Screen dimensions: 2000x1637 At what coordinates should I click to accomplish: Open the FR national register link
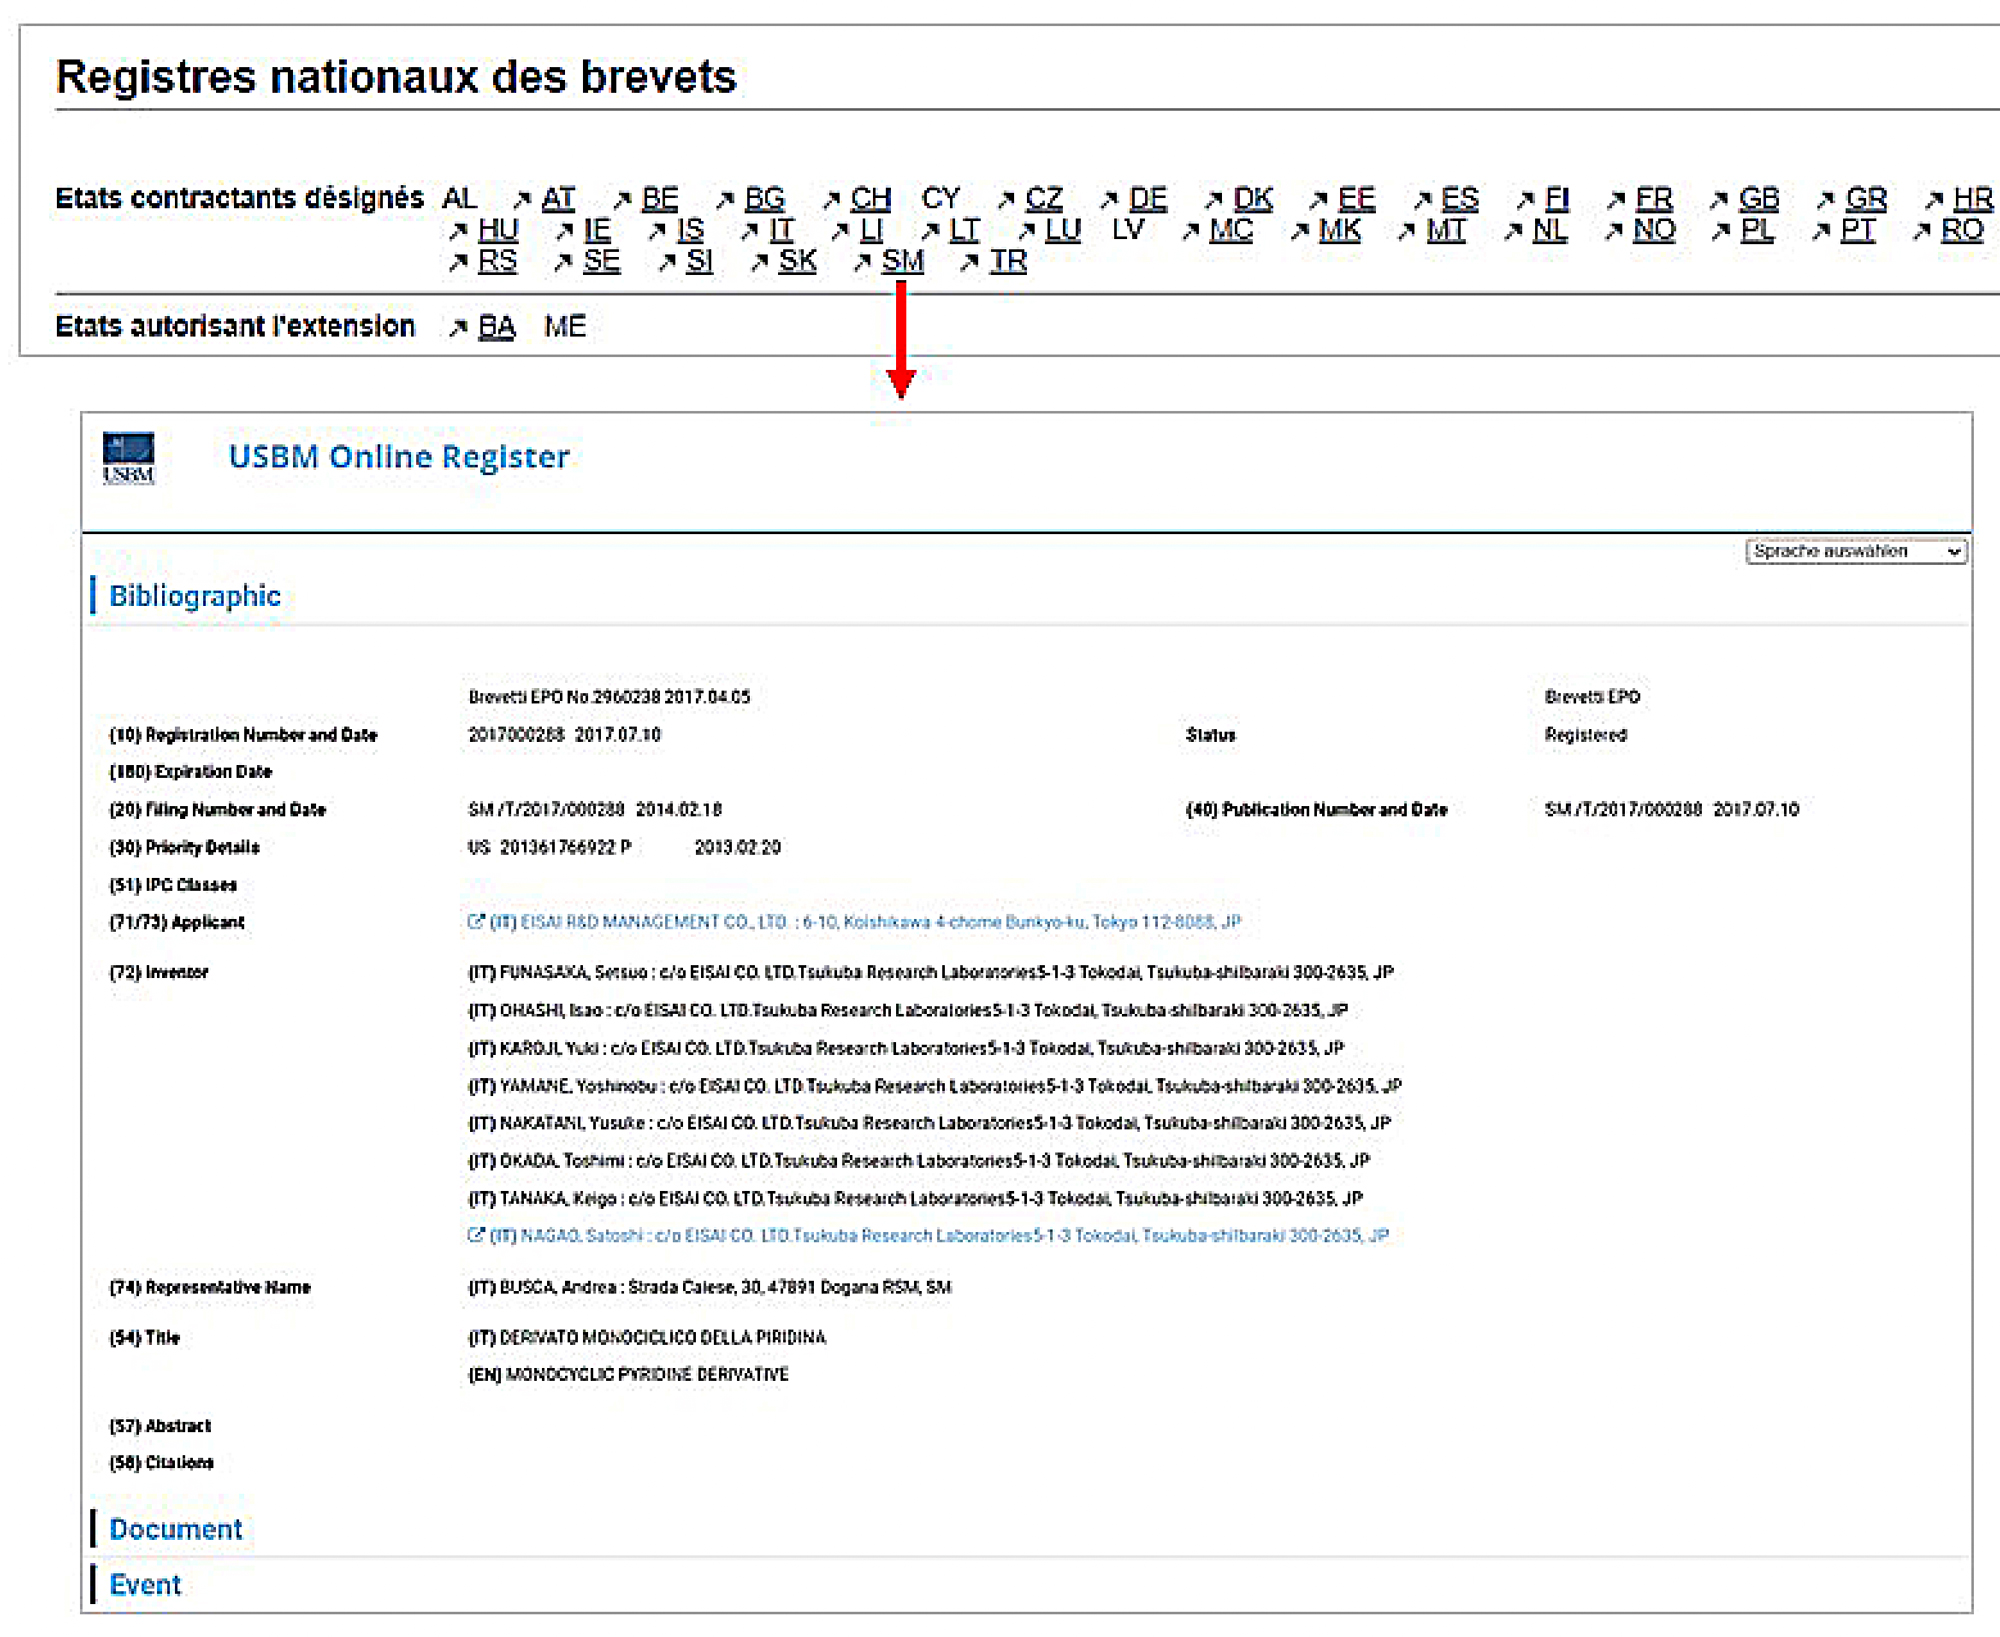(1654, 199)
